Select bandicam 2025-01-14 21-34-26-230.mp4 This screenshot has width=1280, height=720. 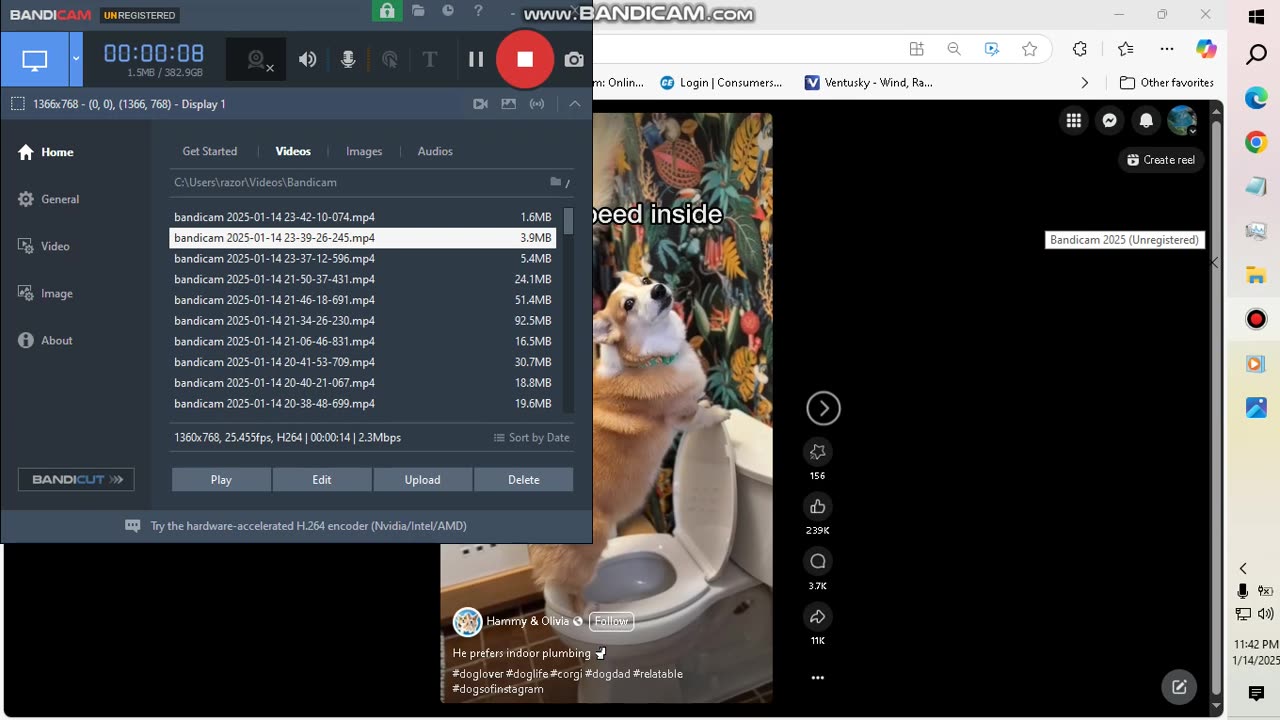click(x=363, y=321)
